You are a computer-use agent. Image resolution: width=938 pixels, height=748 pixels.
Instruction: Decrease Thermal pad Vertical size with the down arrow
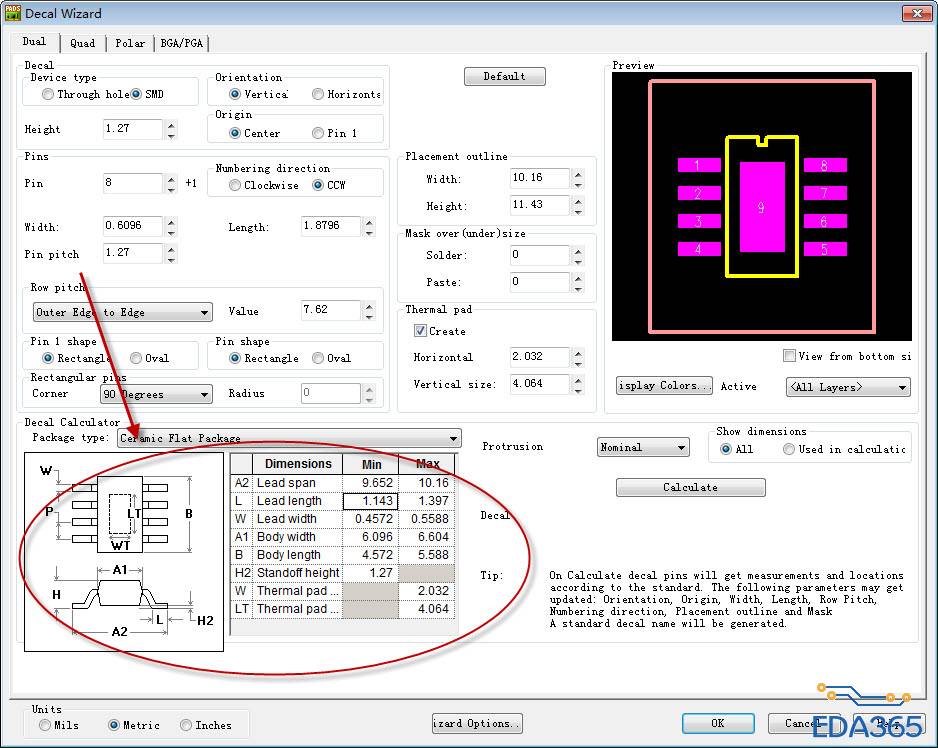[578, 390]
